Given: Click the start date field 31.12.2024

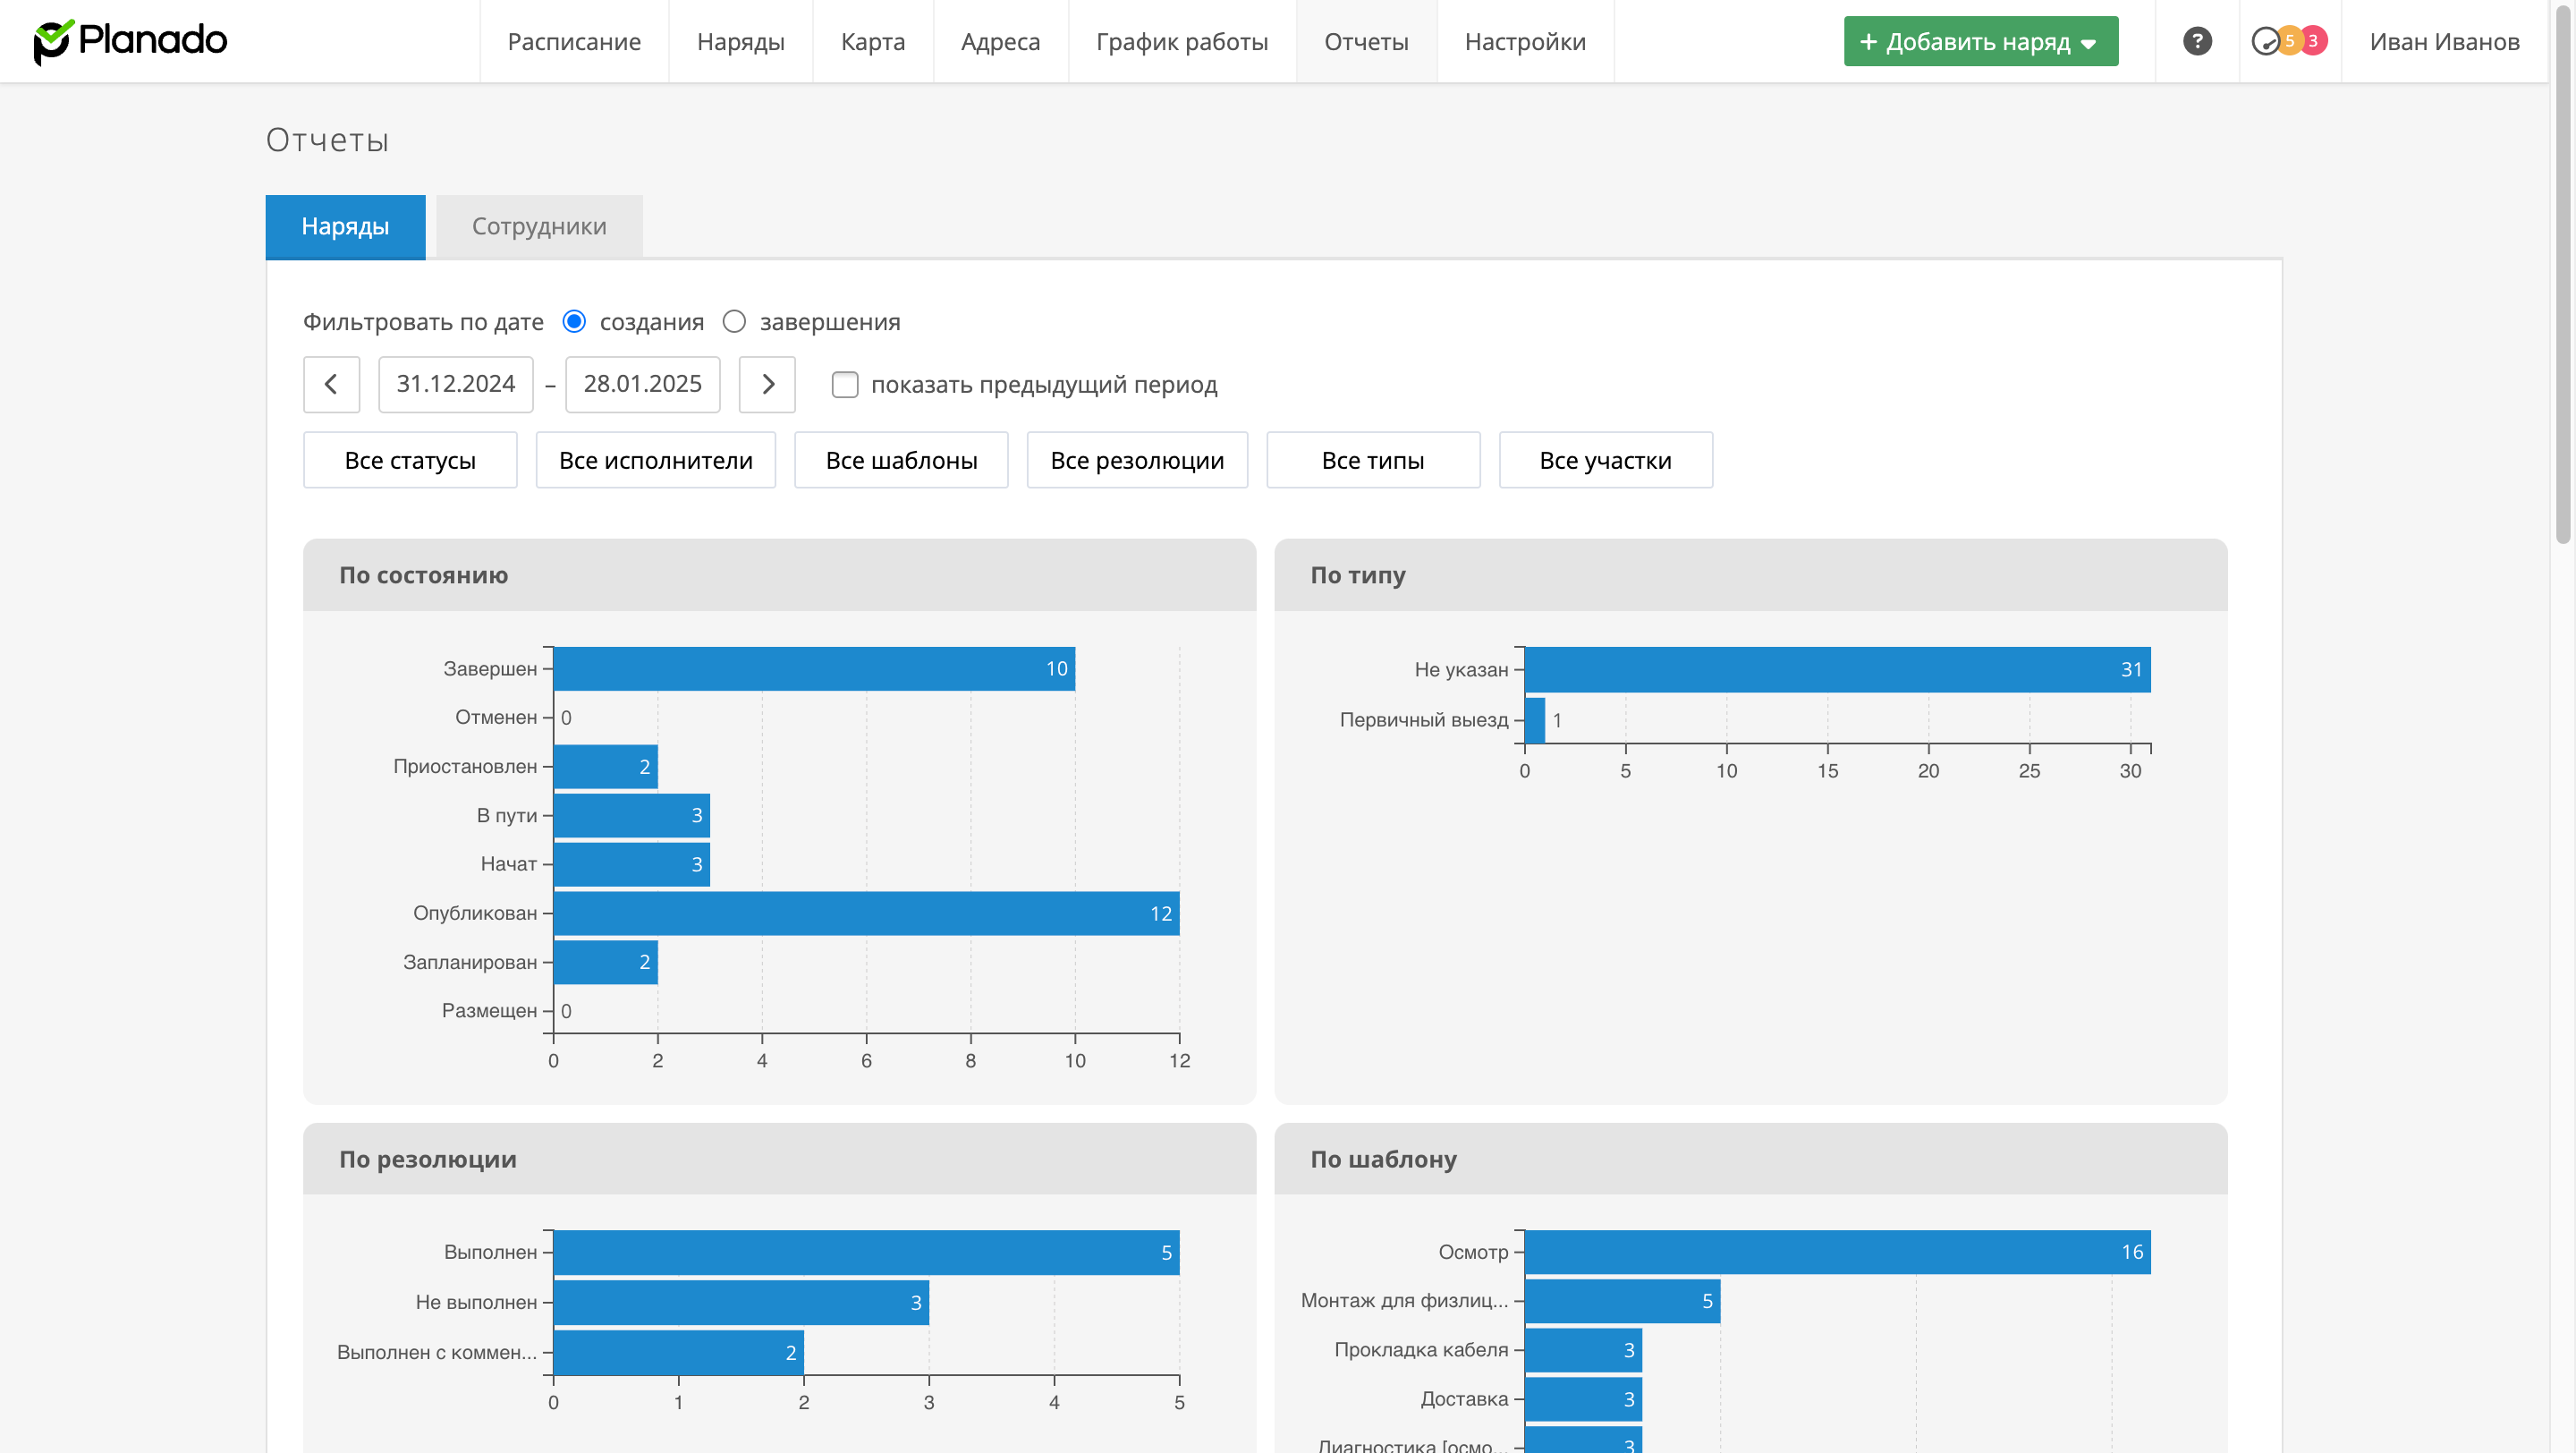Looking at the screenshot, I should (455, 384).
